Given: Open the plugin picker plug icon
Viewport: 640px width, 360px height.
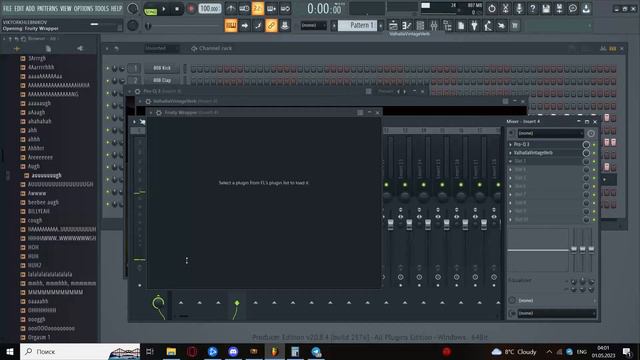Looking at the screenshot, I should coord(474,26).
